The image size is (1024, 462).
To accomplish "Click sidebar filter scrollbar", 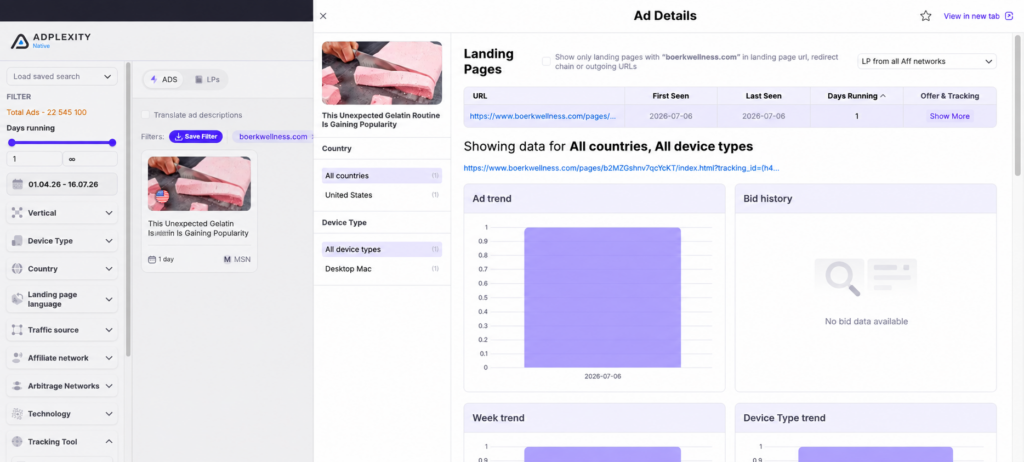I will [x=128, y=209].
